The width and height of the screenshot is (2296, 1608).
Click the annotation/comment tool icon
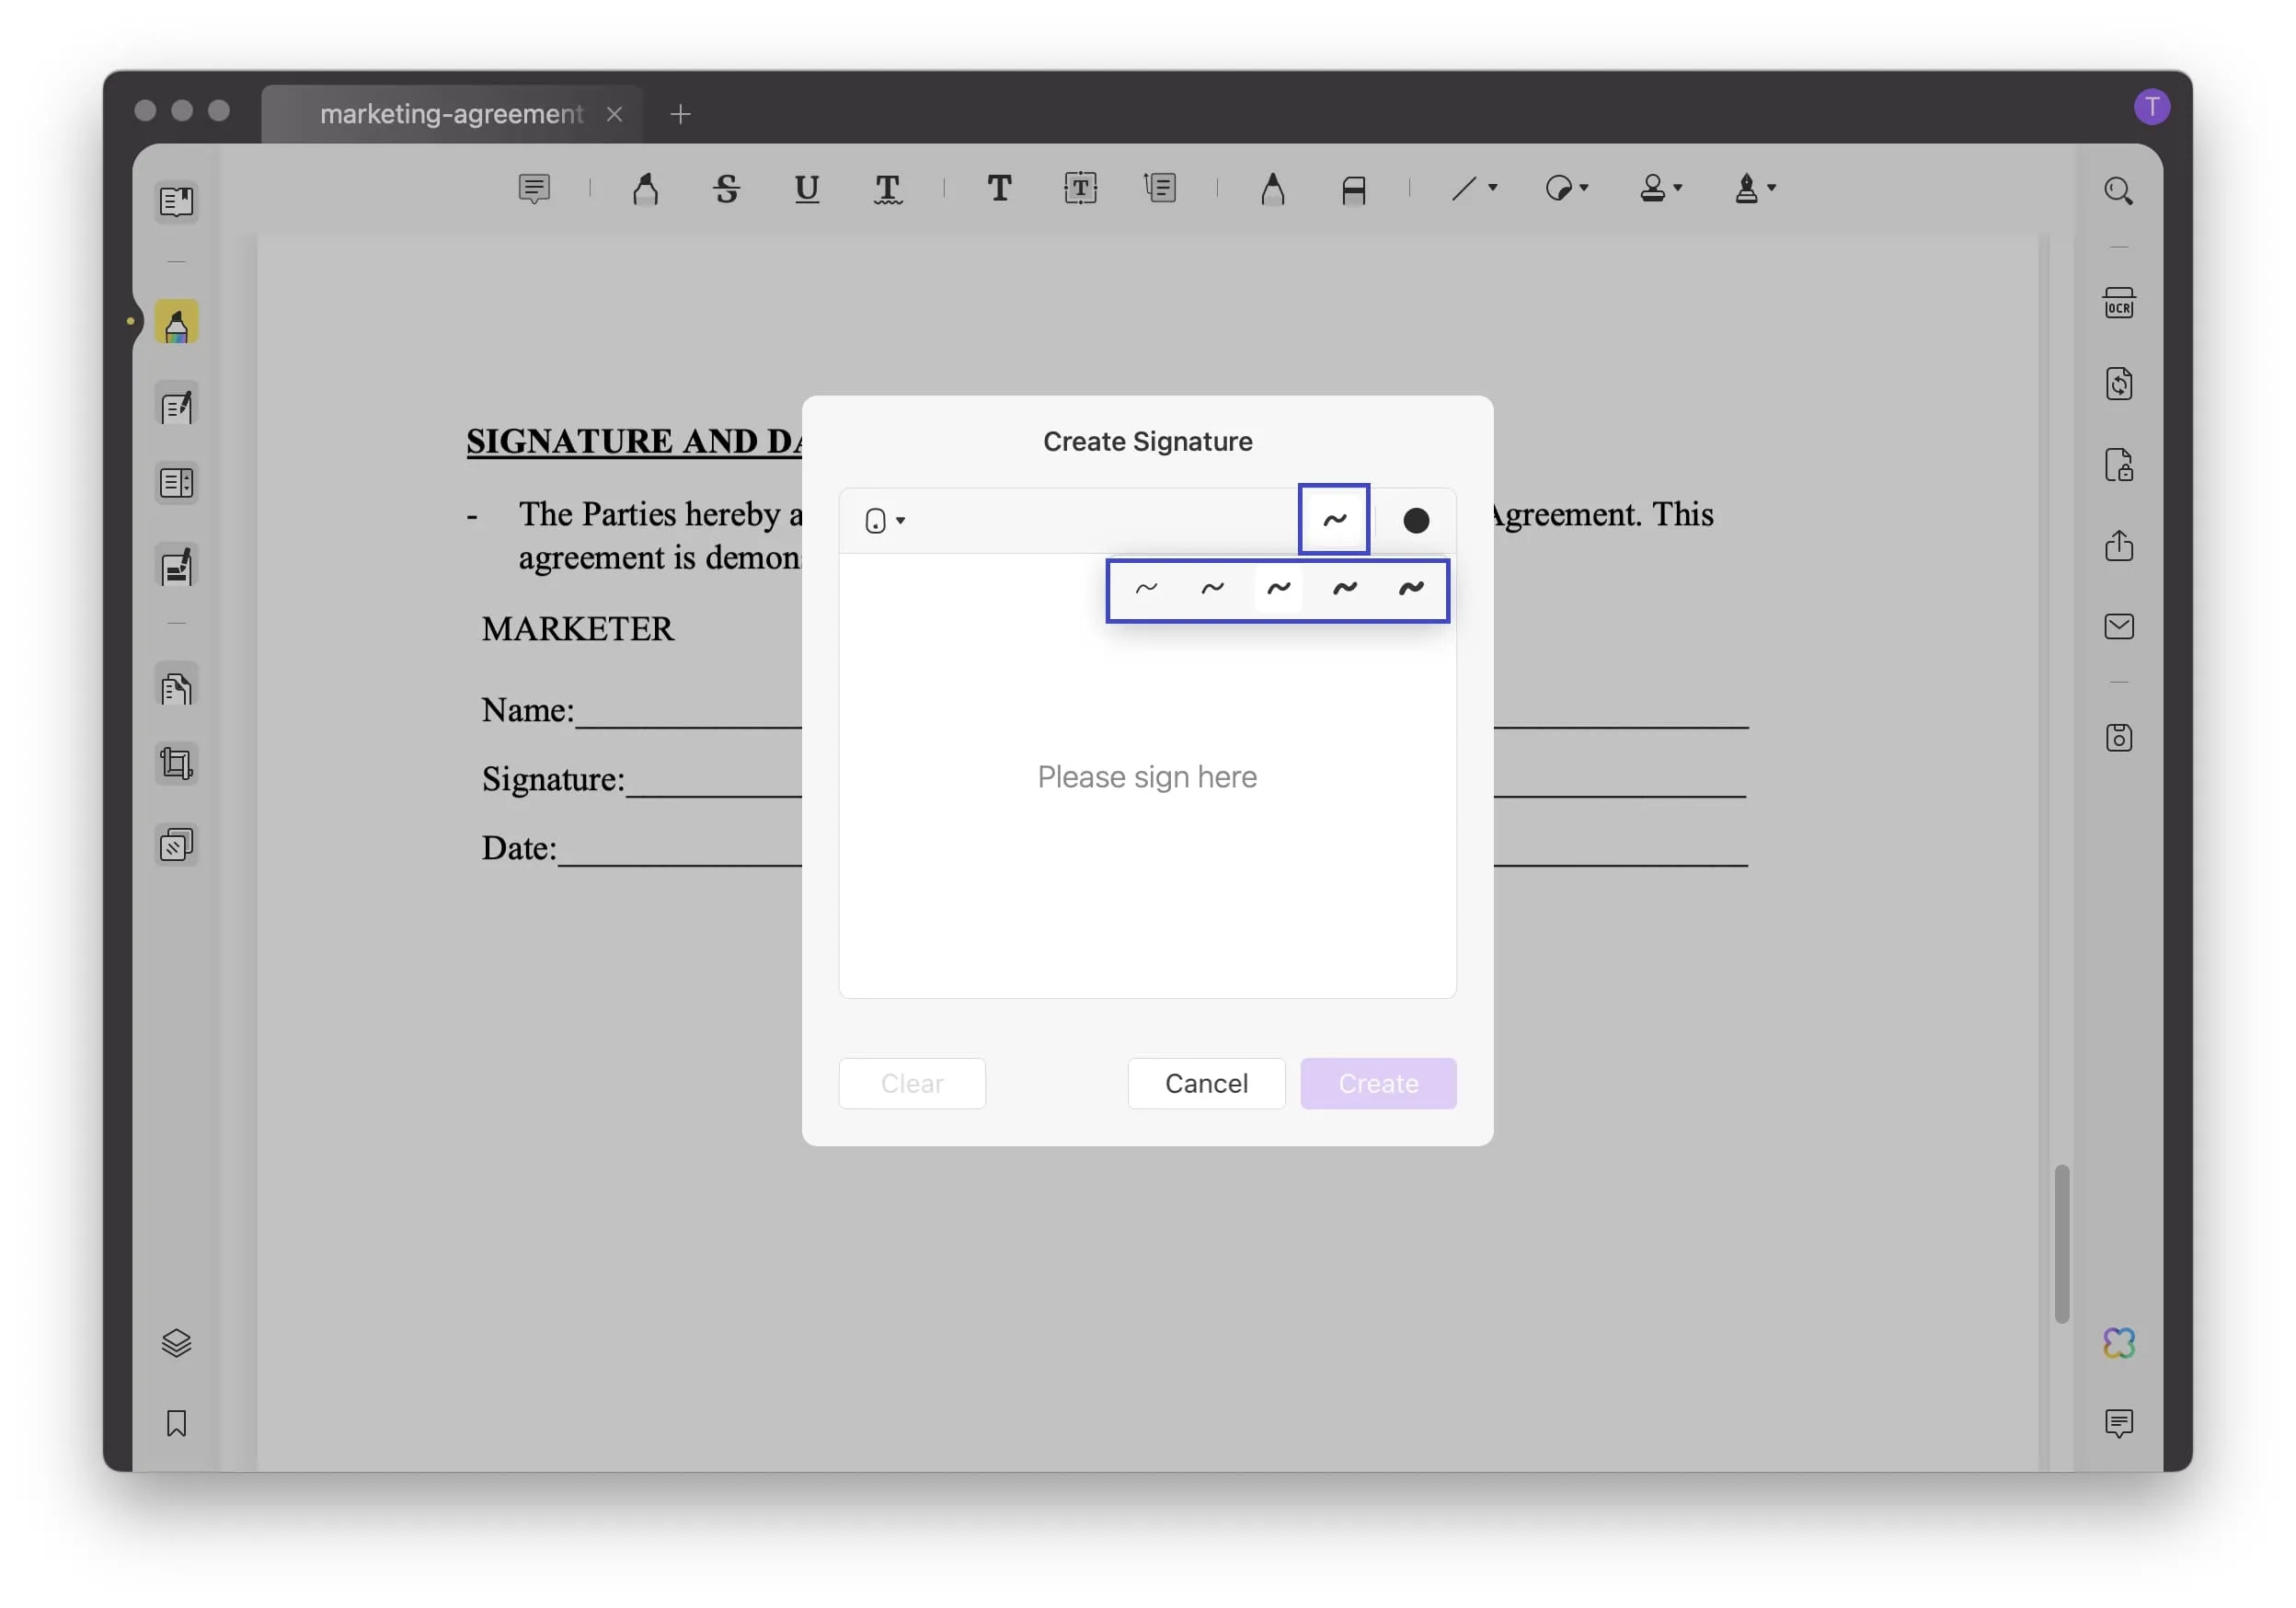tap(534, 189)
